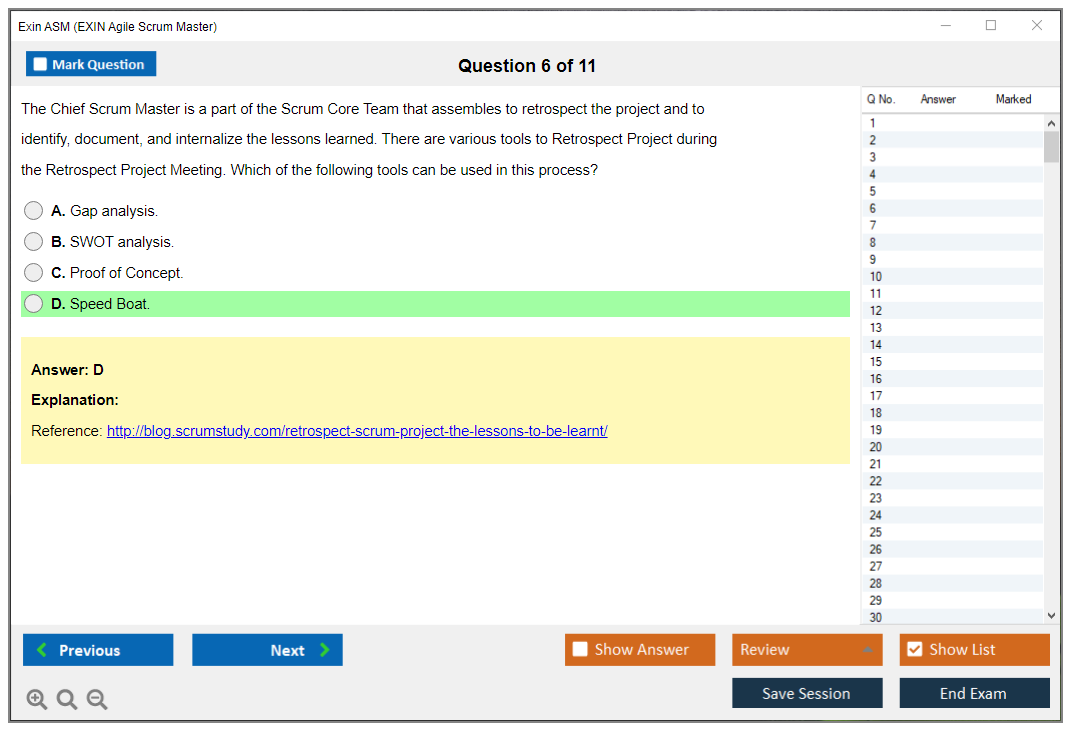1075x735 pixels.
Task: Open the scrumstudy blog reference link
Action: 357,431
